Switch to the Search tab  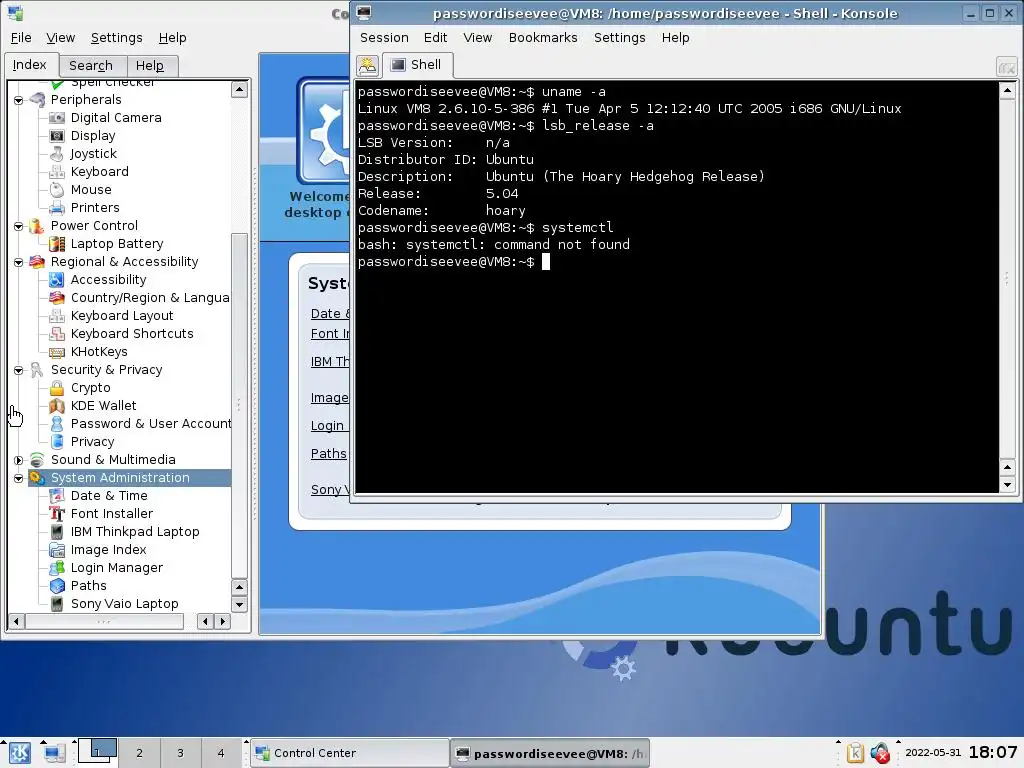pos(91,65)
